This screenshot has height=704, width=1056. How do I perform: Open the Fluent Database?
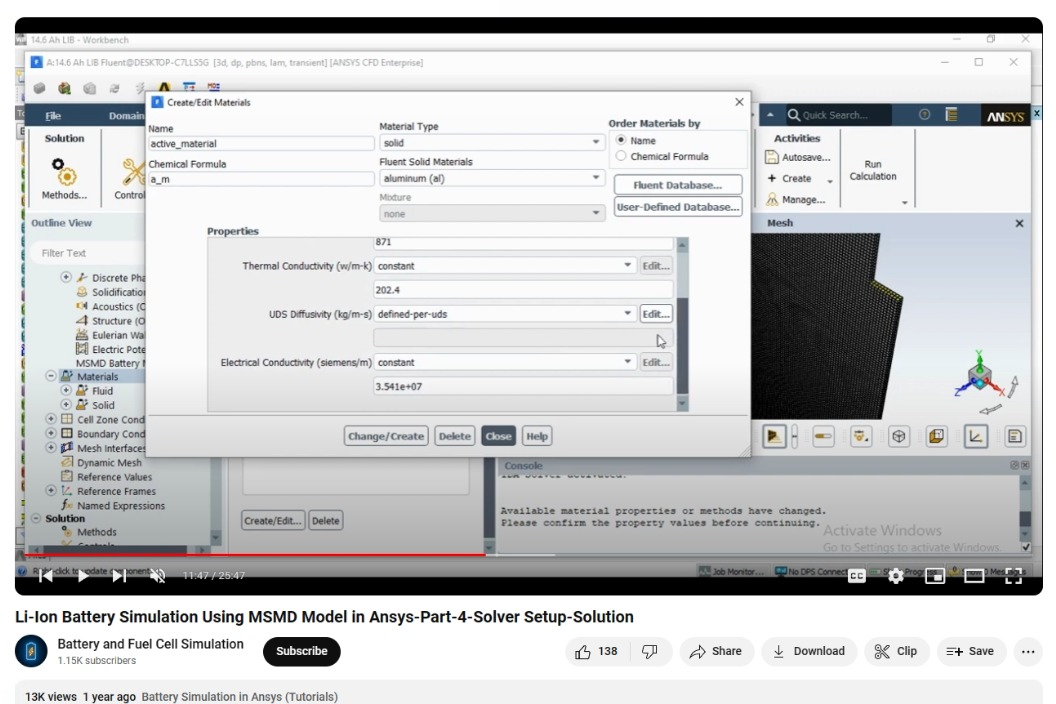(x=678, y=185)
